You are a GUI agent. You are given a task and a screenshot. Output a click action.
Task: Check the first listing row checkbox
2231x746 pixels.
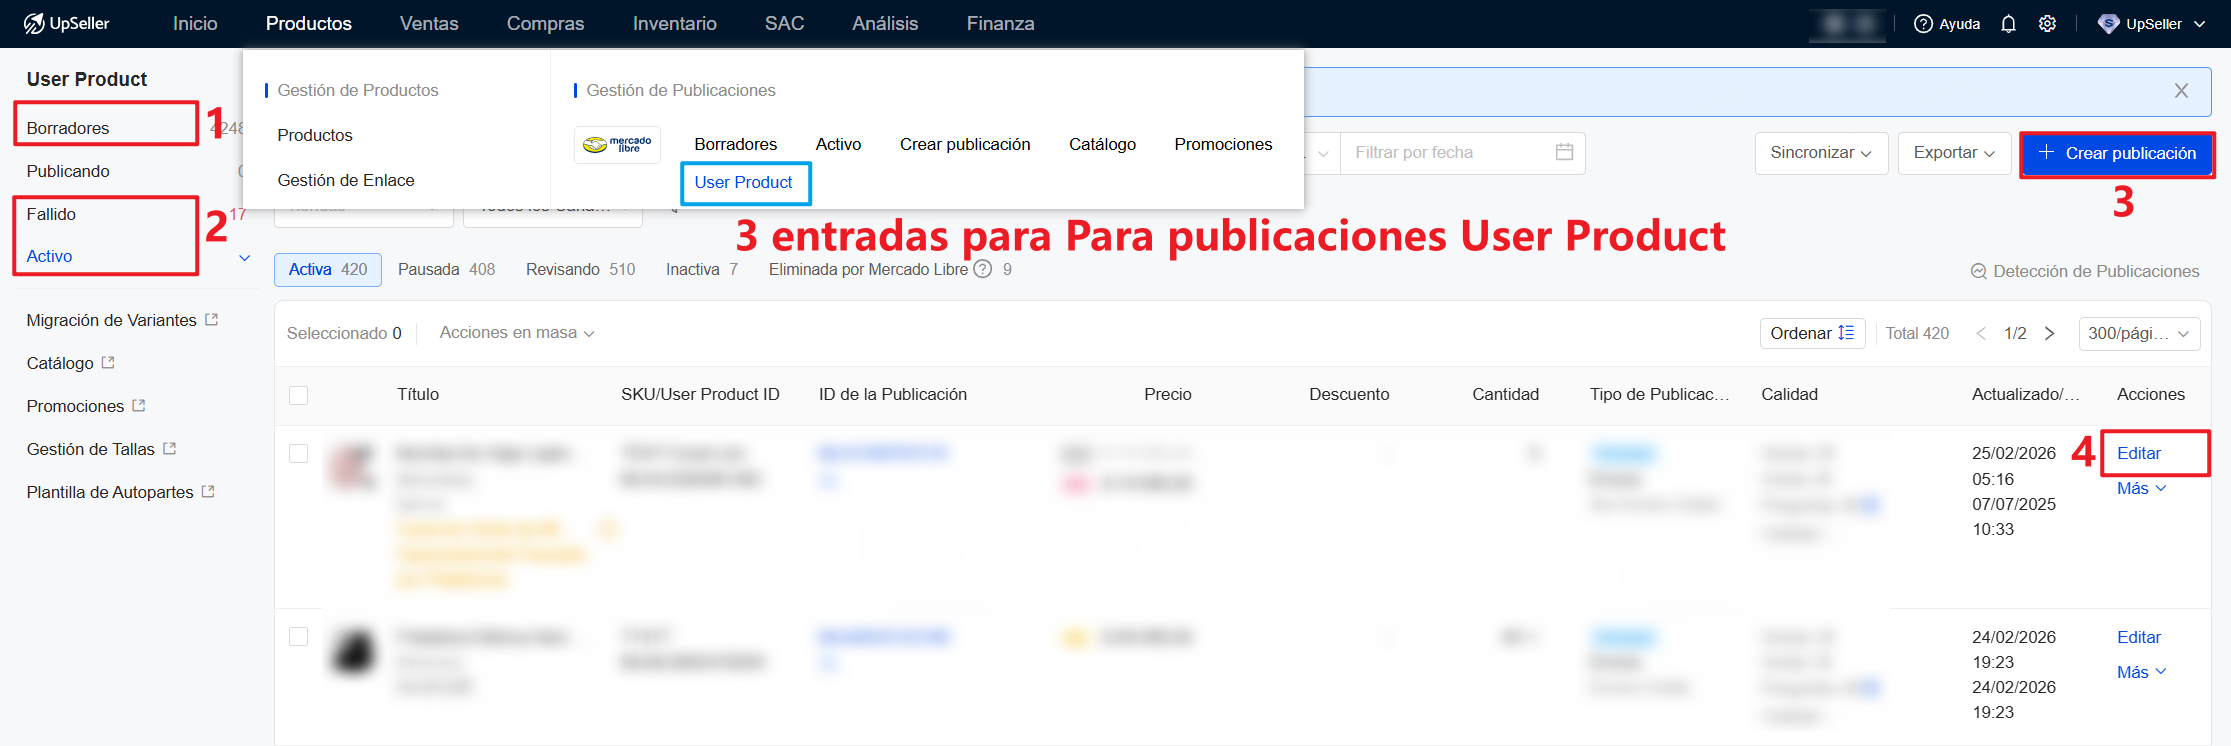[298, 454]
